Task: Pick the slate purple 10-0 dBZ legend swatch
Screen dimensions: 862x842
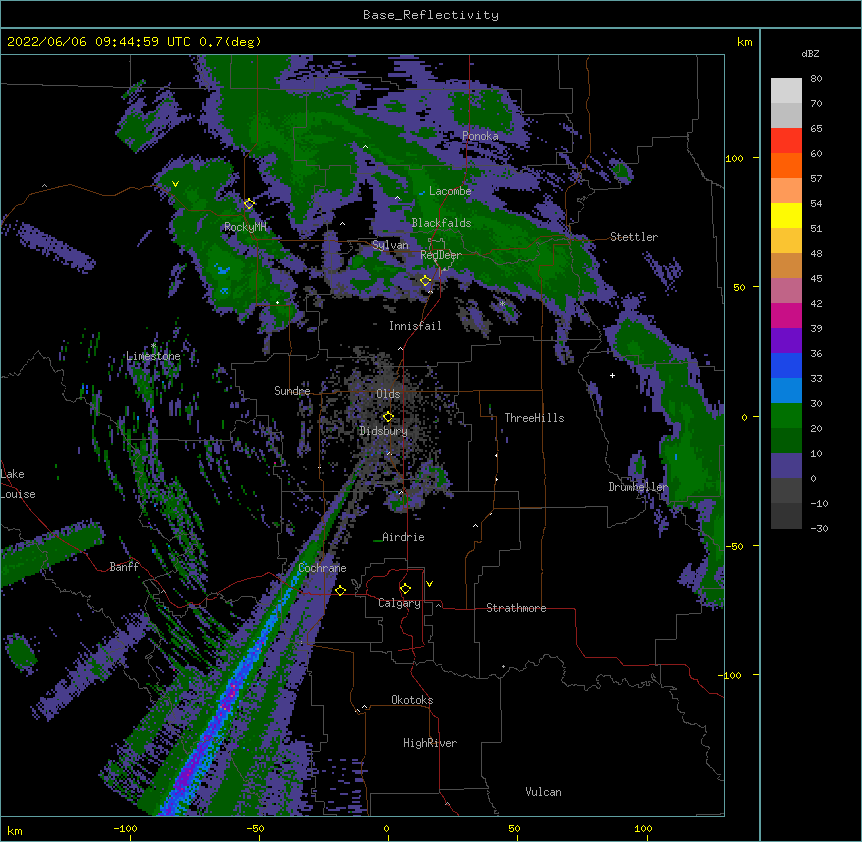Action: [x=786, y=466]
